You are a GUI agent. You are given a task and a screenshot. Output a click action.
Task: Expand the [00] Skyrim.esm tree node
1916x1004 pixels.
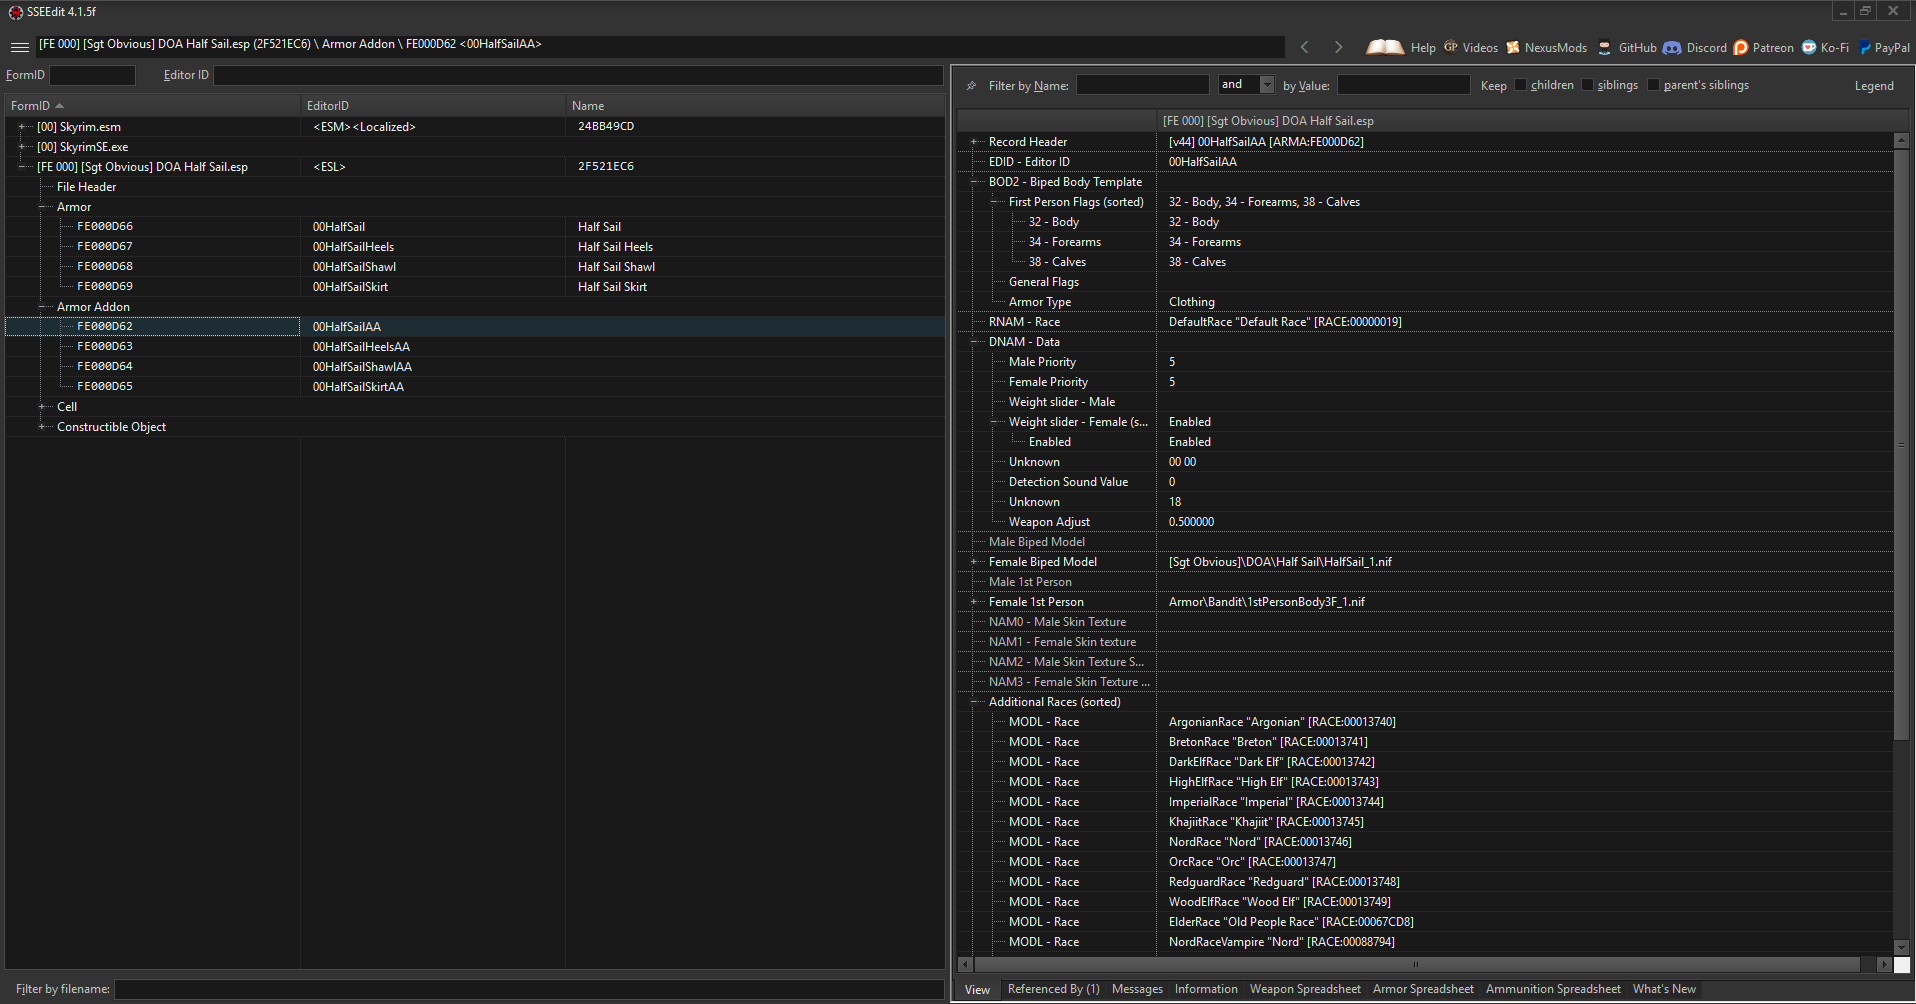[22, 127]
